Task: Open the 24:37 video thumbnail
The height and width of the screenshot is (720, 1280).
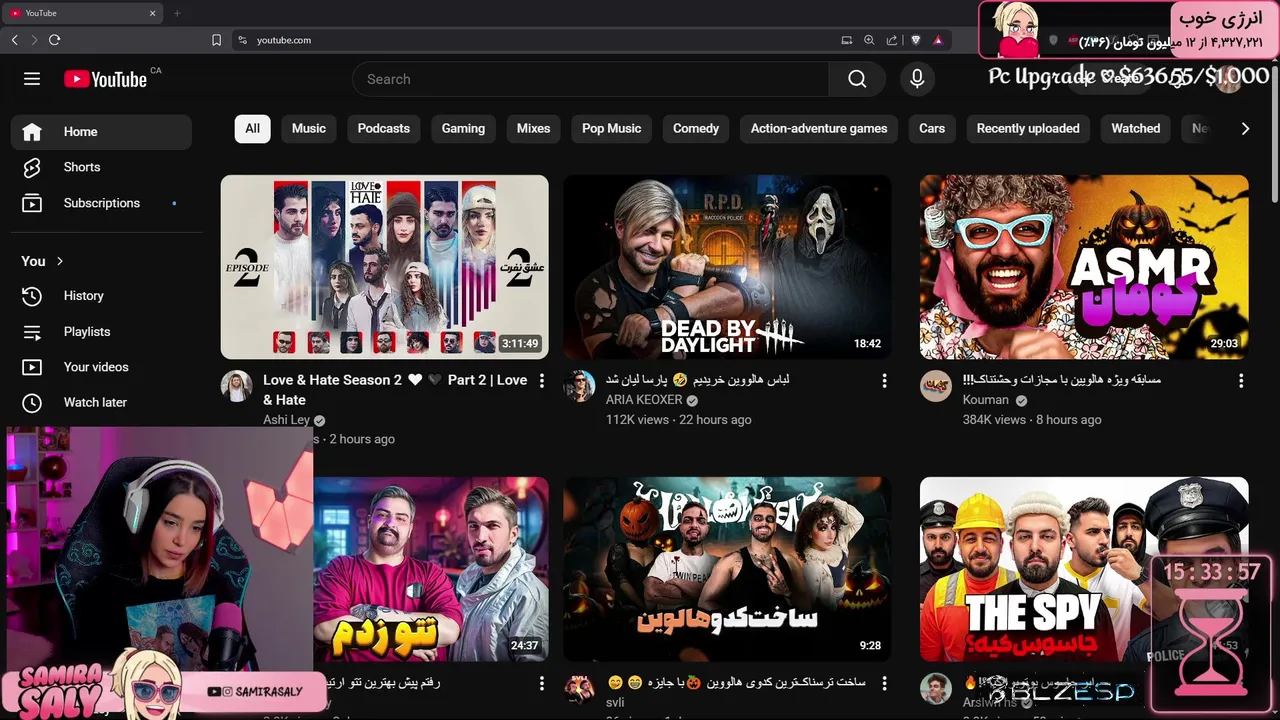Action: pos(431,569)
